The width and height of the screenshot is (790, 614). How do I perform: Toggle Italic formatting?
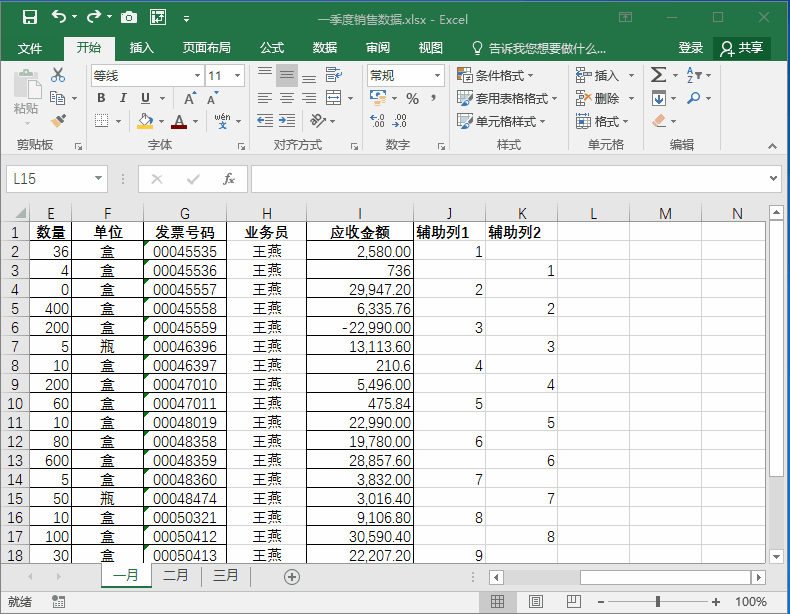click(123, 98)
